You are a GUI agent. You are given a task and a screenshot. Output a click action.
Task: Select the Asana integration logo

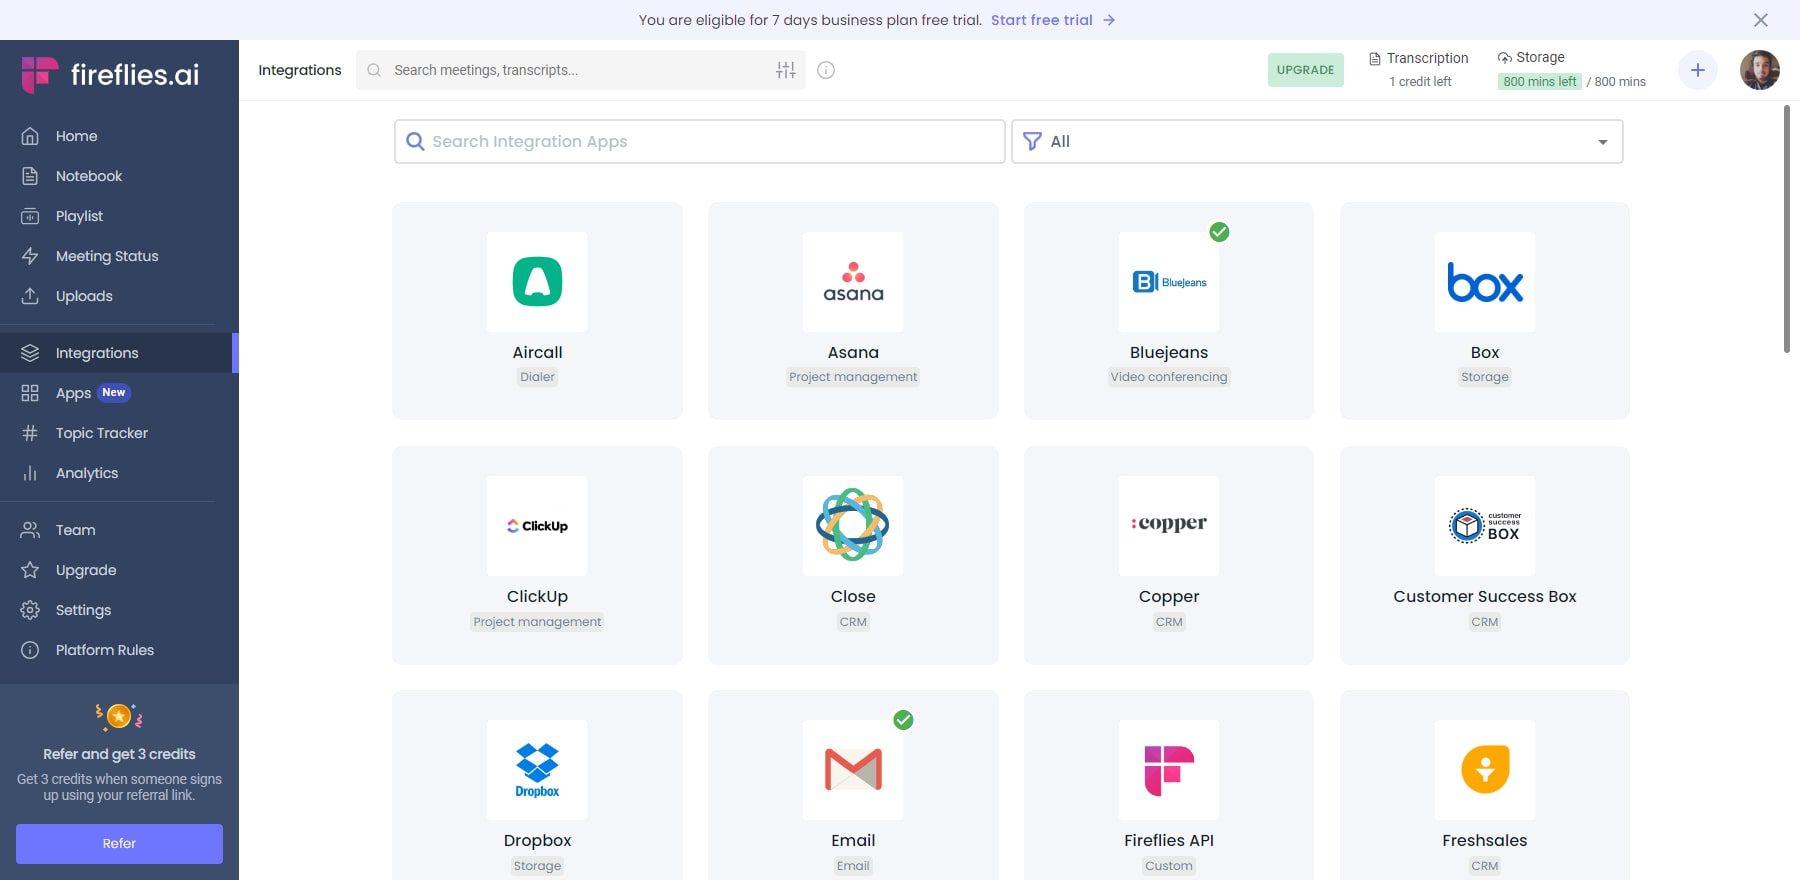pyautogui.click(x=853, y=282)
